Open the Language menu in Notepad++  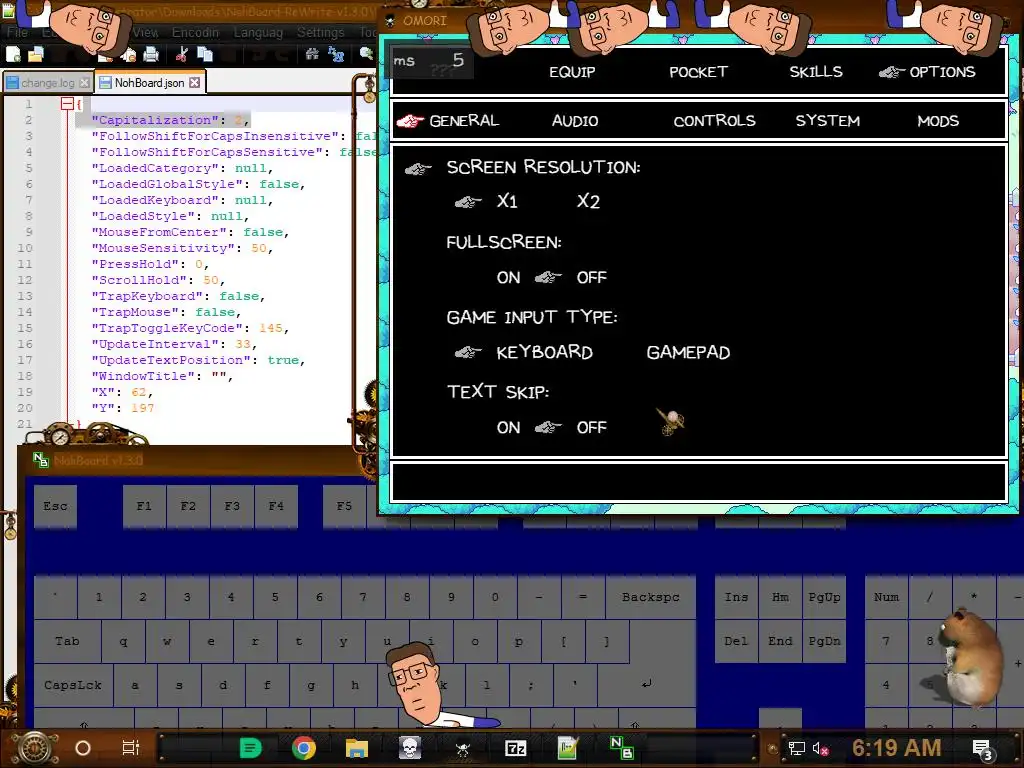[258, 32]
